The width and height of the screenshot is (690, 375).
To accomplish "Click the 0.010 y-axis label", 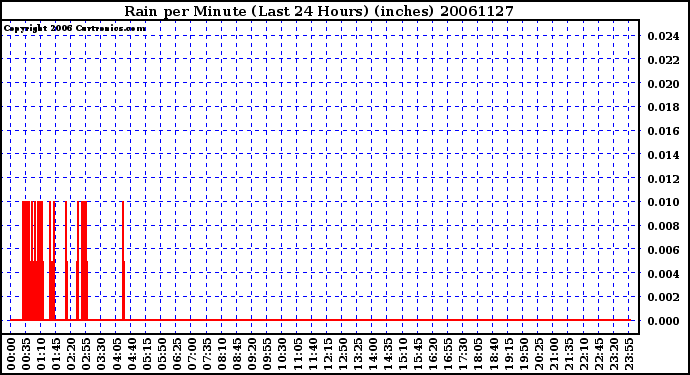I will click(x=663, y=202).
